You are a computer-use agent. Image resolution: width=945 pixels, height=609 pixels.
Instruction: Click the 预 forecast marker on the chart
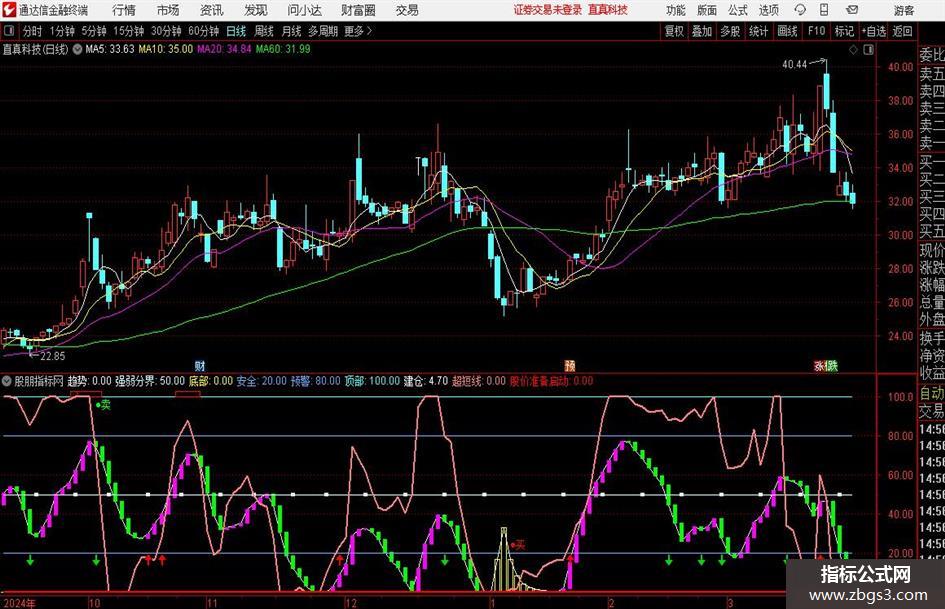tap(570, 365)
